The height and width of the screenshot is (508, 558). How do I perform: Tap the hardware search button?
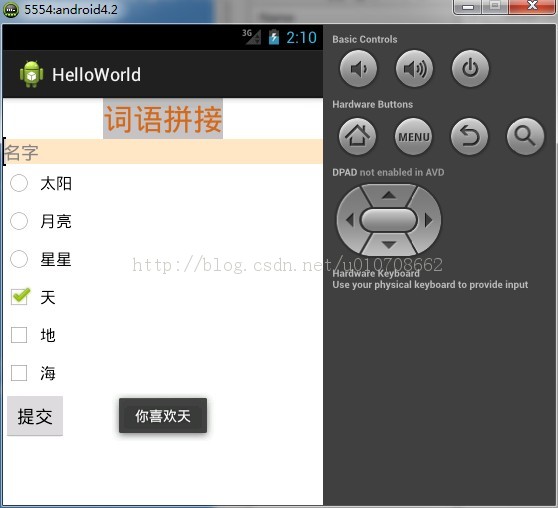[525, 136]
